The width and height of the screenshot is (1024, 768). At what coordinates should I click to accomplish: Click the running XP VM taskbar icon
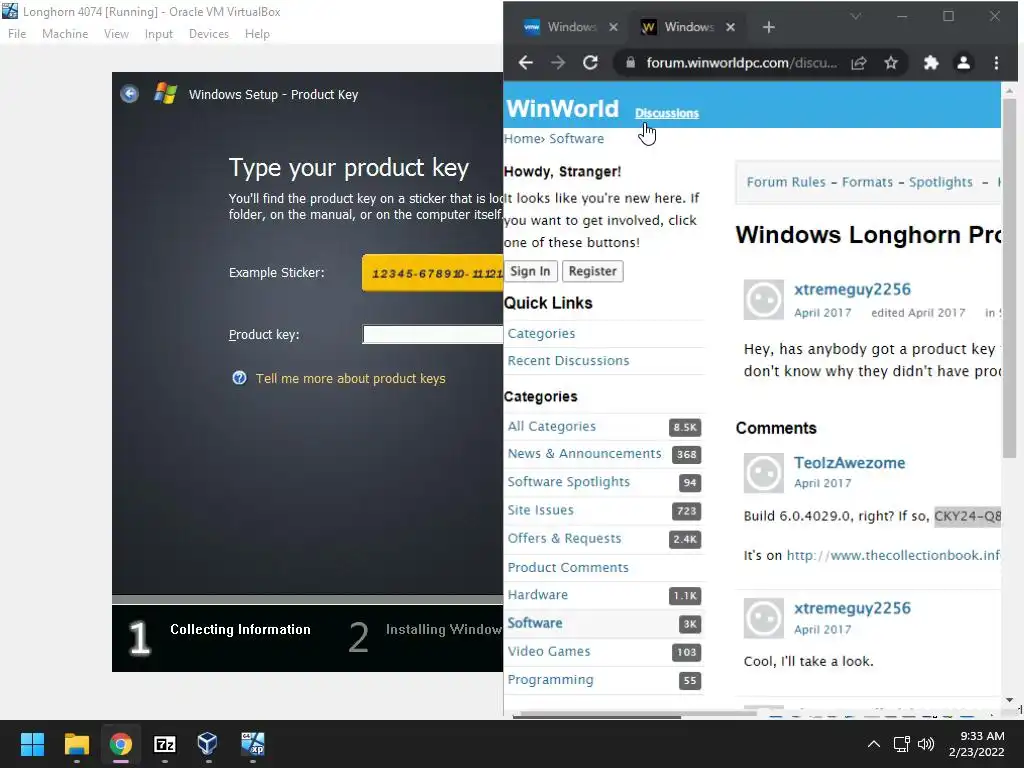pos(253,744)
